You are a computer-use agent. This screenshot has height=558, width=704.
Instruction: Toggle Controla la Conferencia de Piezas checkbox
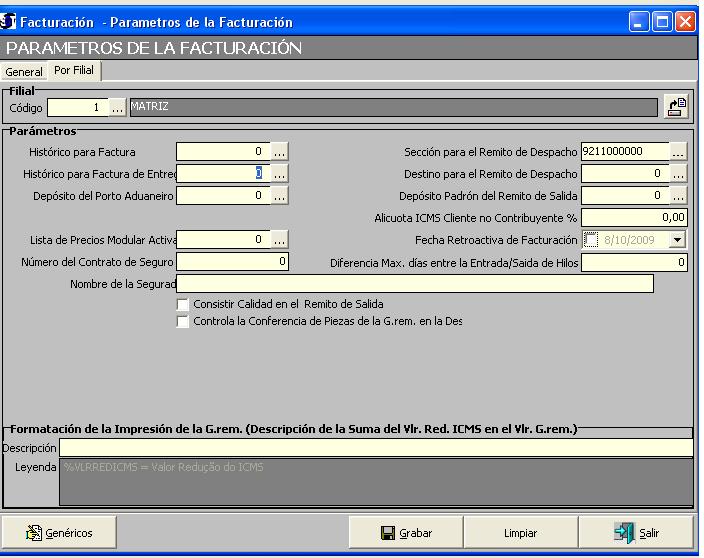[x=182, y=322]
